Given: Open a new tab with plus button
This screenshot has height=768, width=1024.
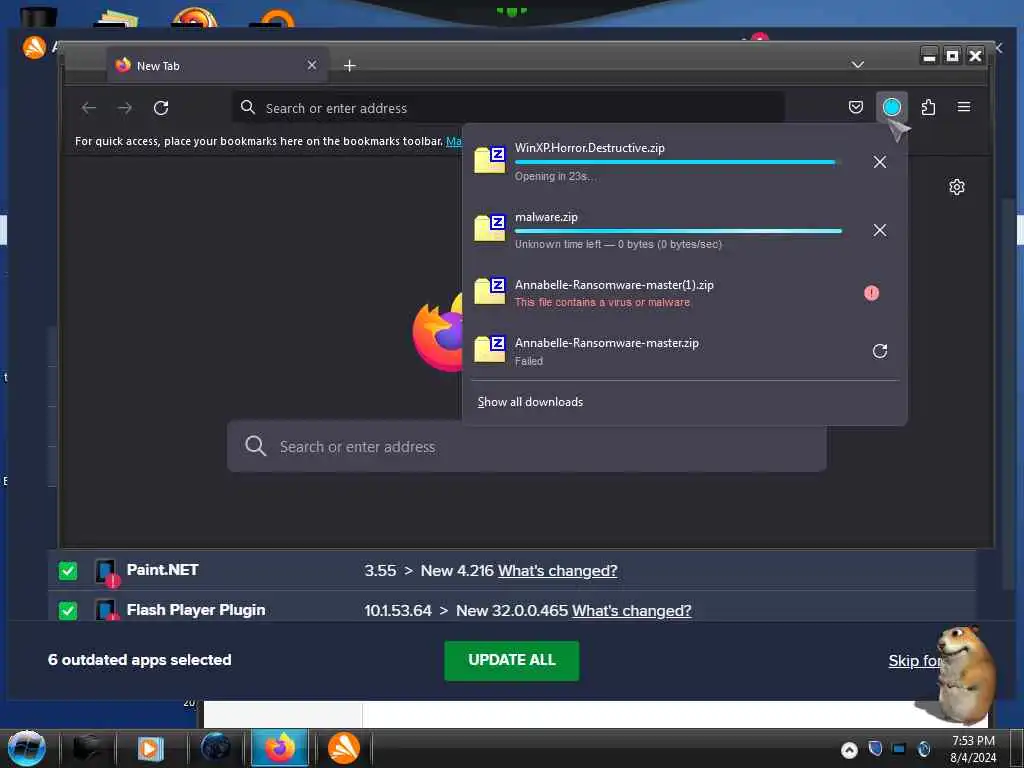Looking at the screenshot, I should point(349,65).
